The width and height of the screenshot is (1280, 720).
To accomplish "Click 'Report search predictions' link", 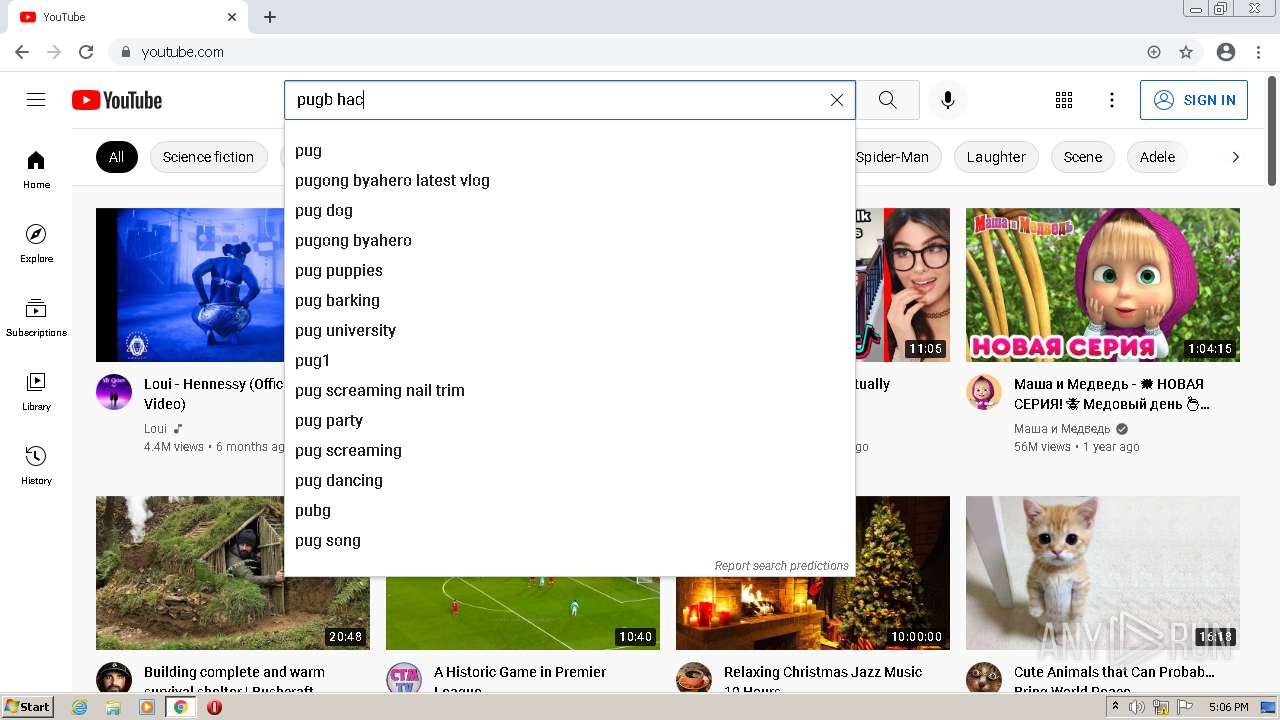I will click(781, 566).
